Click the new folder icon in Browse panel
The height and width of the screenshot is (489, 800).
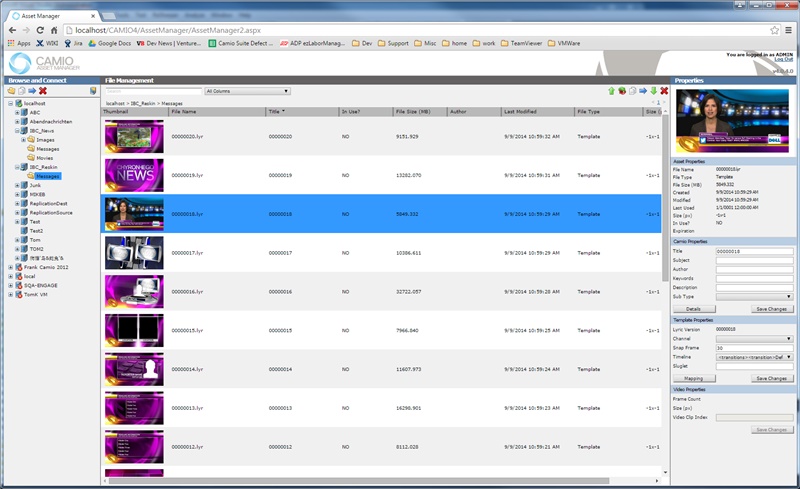click(11, 91)
